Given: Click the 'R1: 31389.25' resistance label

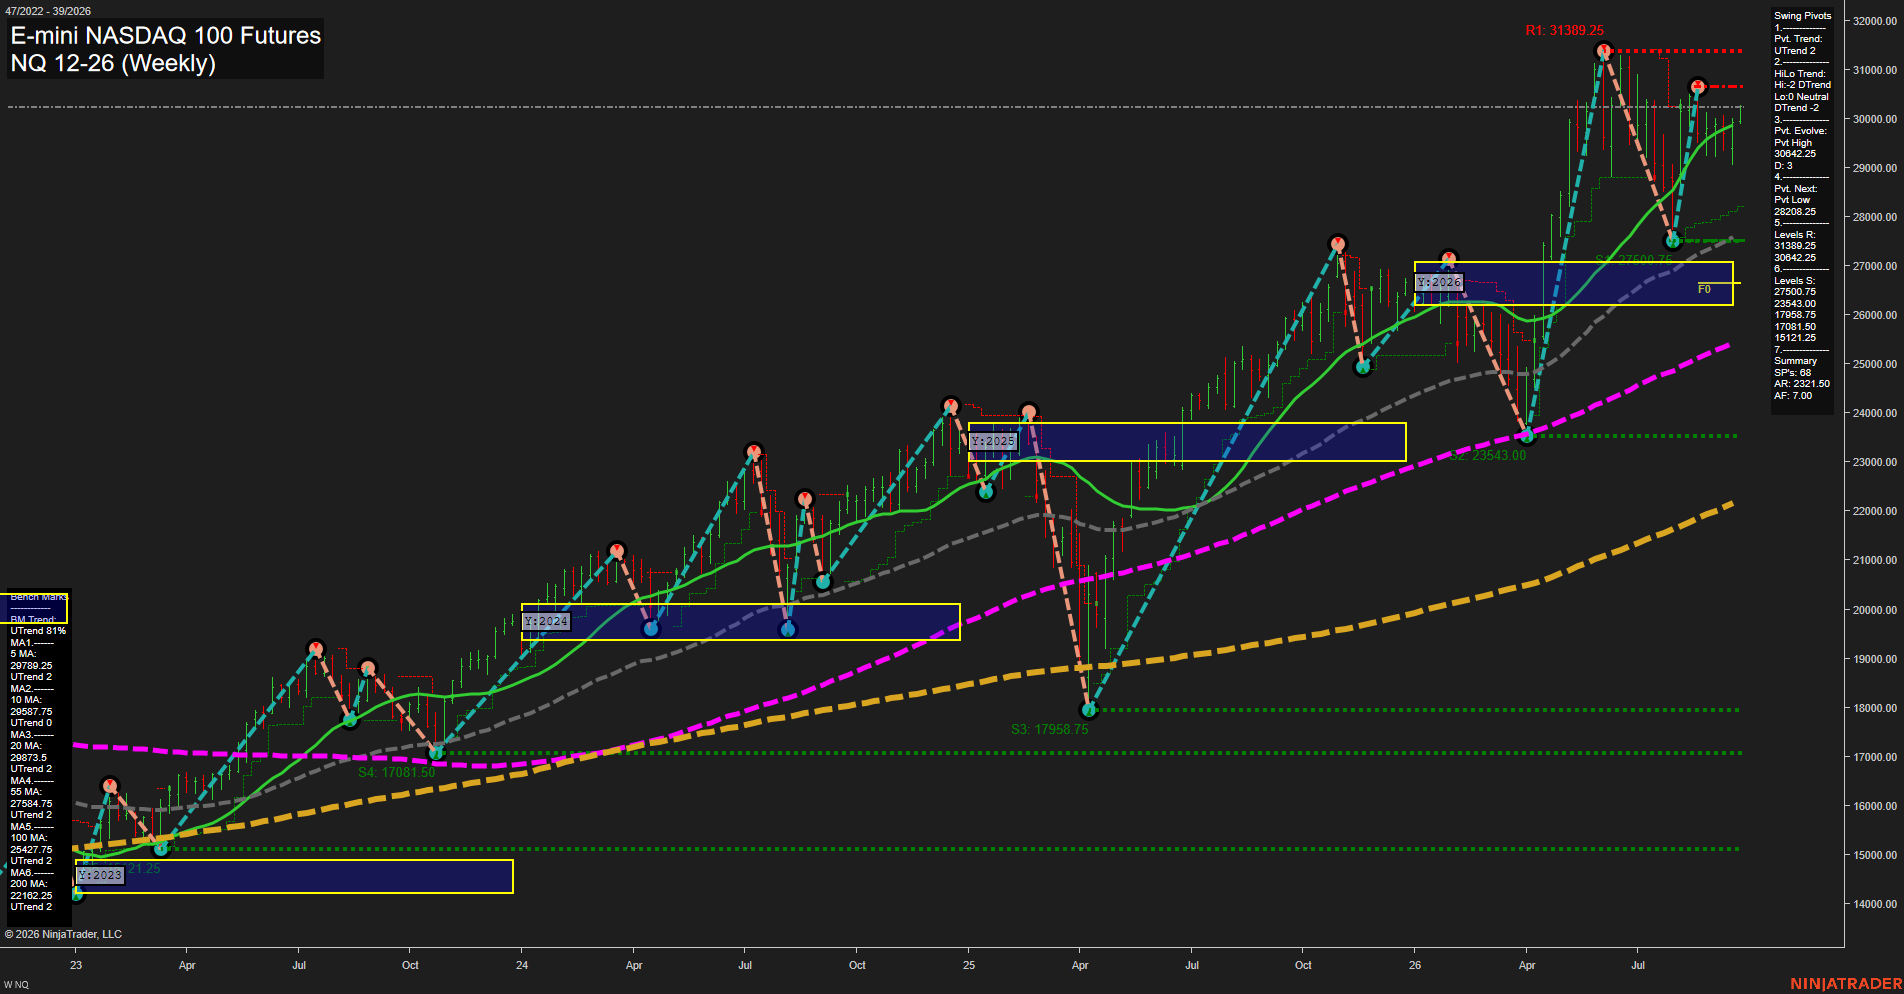Looking at the screenshot, I should (x=1564, y=31).
